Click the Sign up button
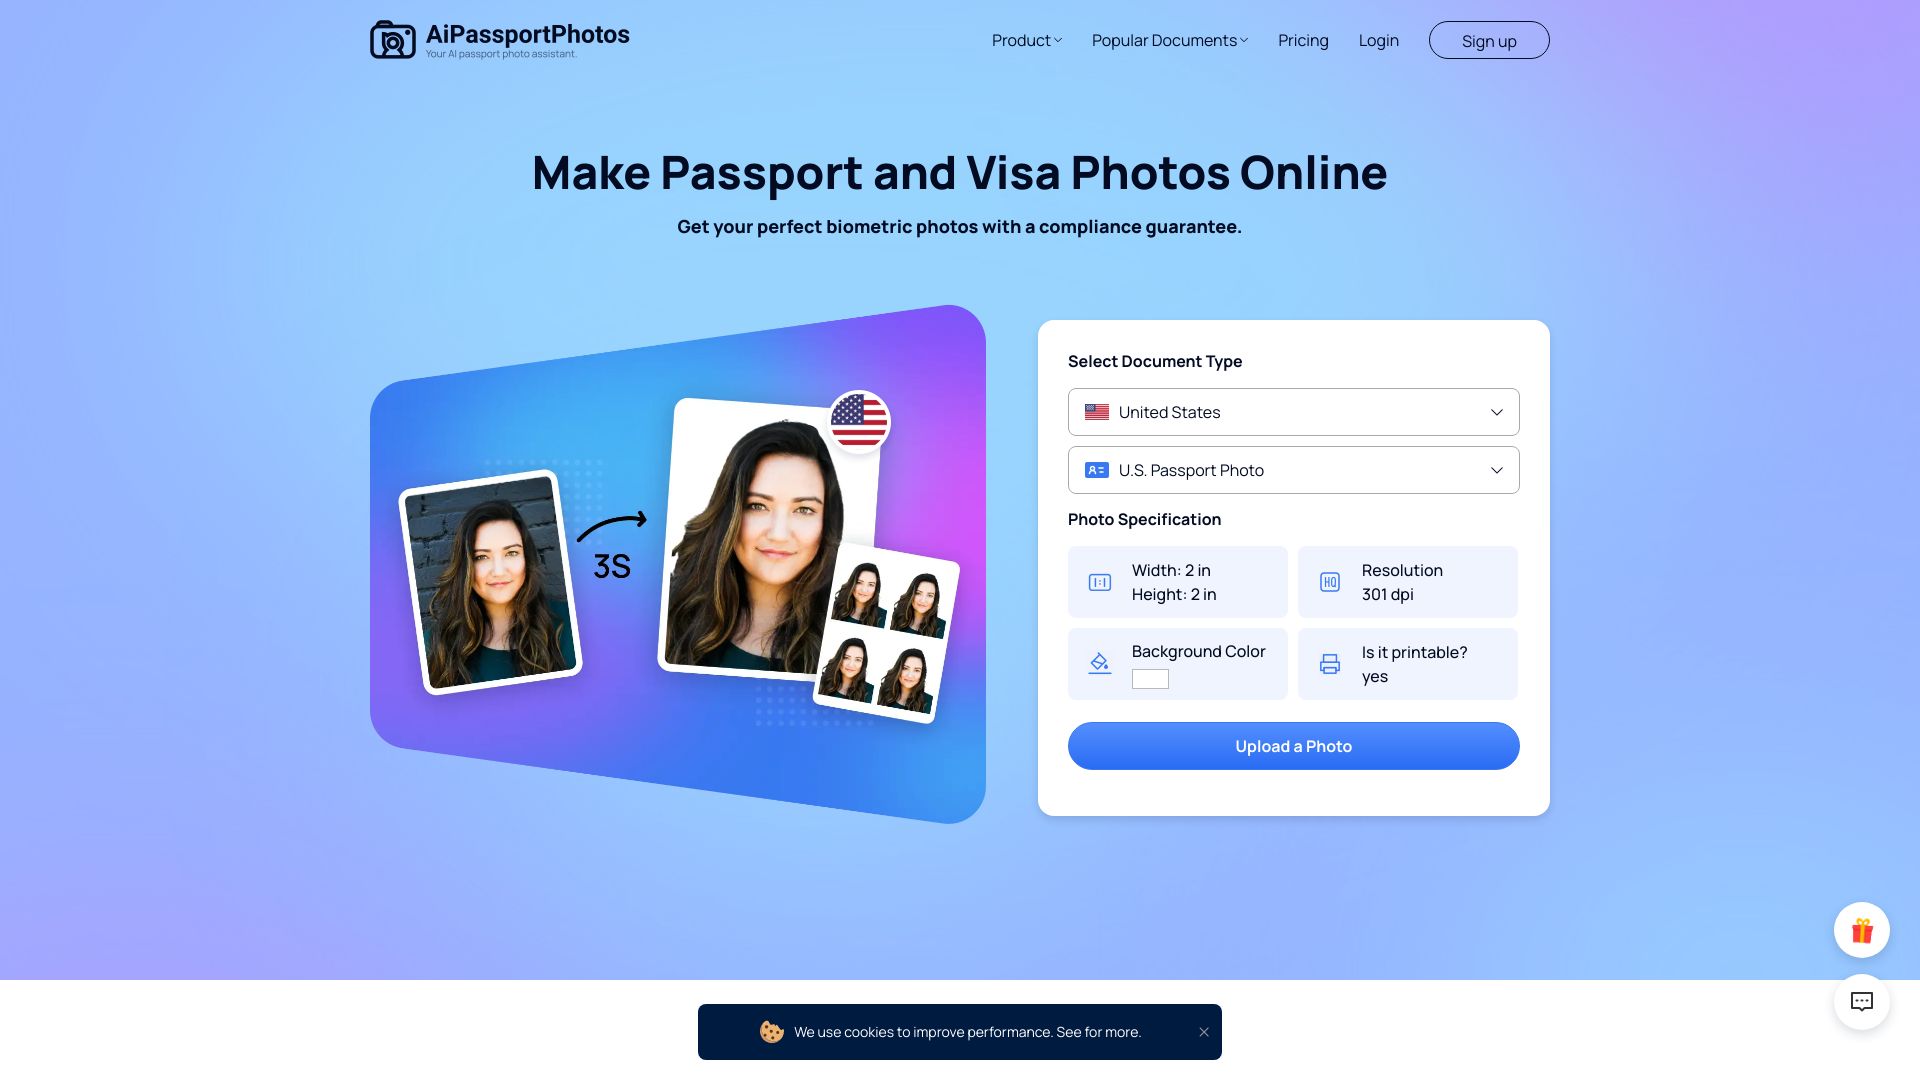Screen dimensions: 1920x1080 point(1489,40)
